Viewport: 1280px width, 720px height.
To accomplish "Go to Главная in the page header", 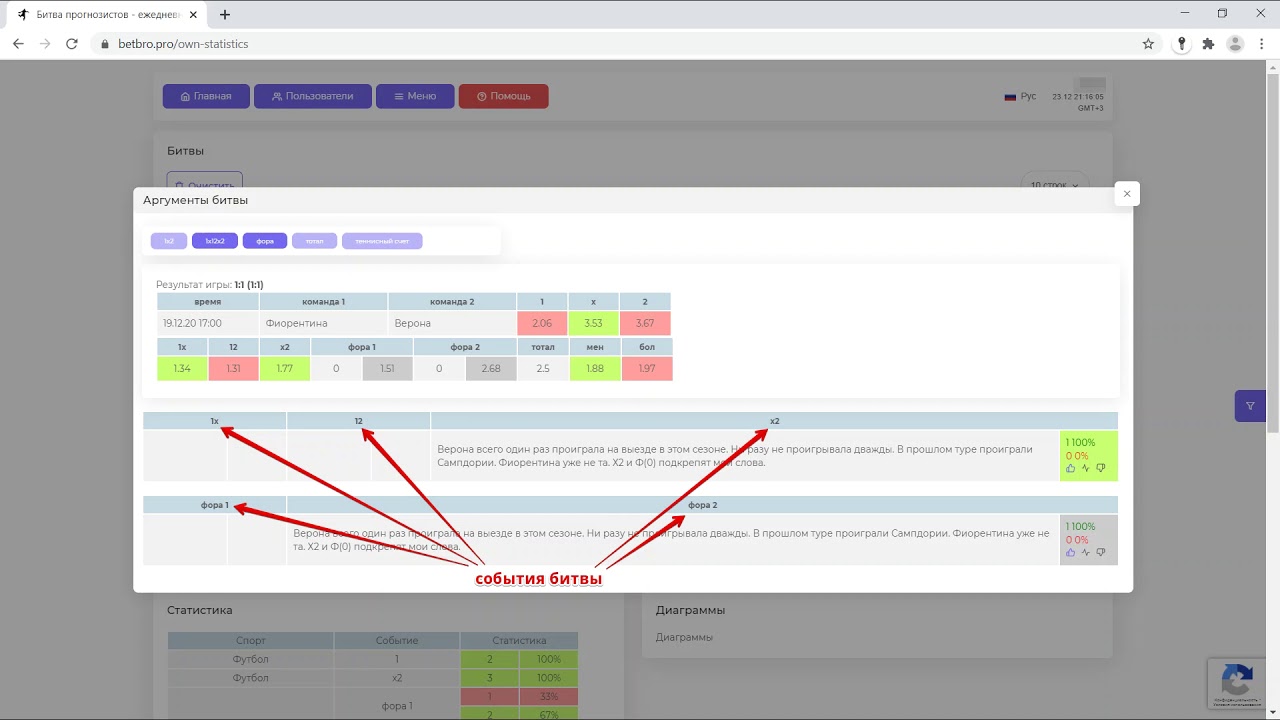I will (206, 96).
